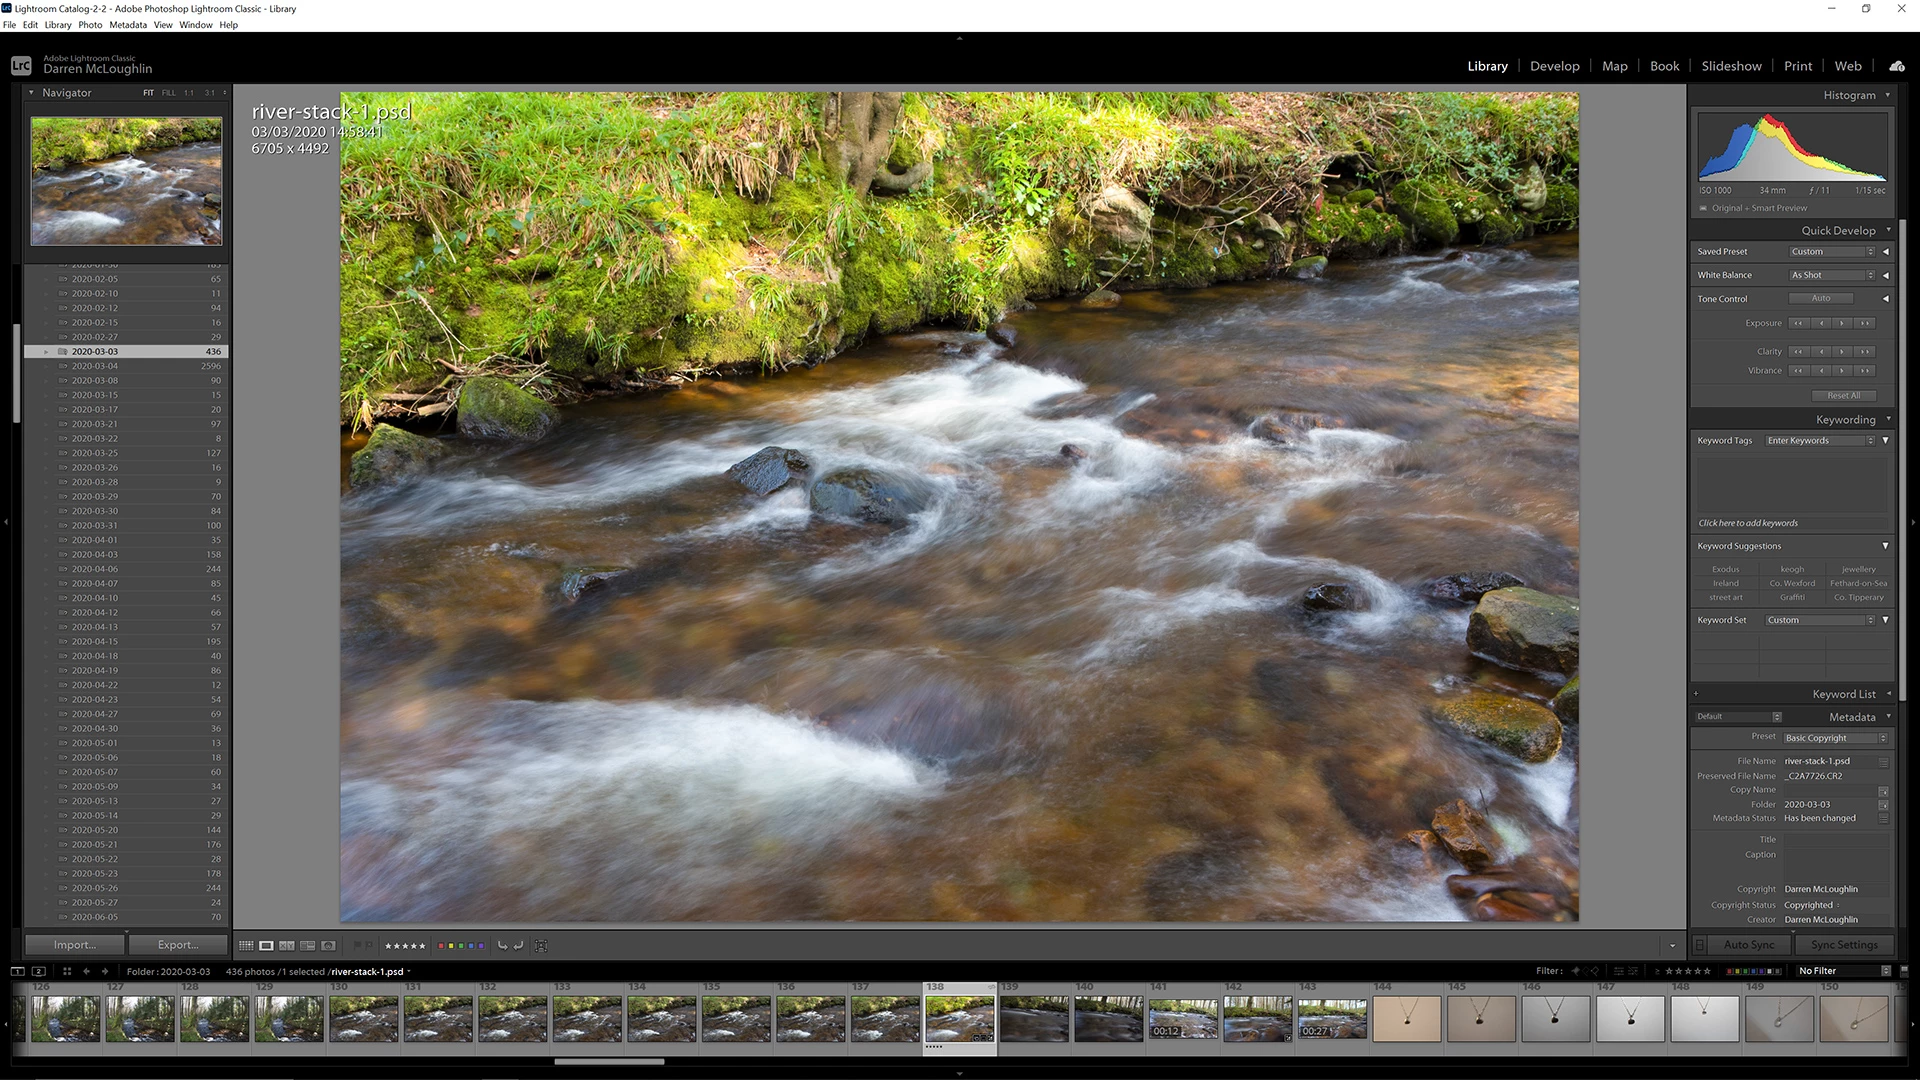Open the No Filter dropdown
Viewport: 1920px width, 1080px height.
pos(1843,971)
